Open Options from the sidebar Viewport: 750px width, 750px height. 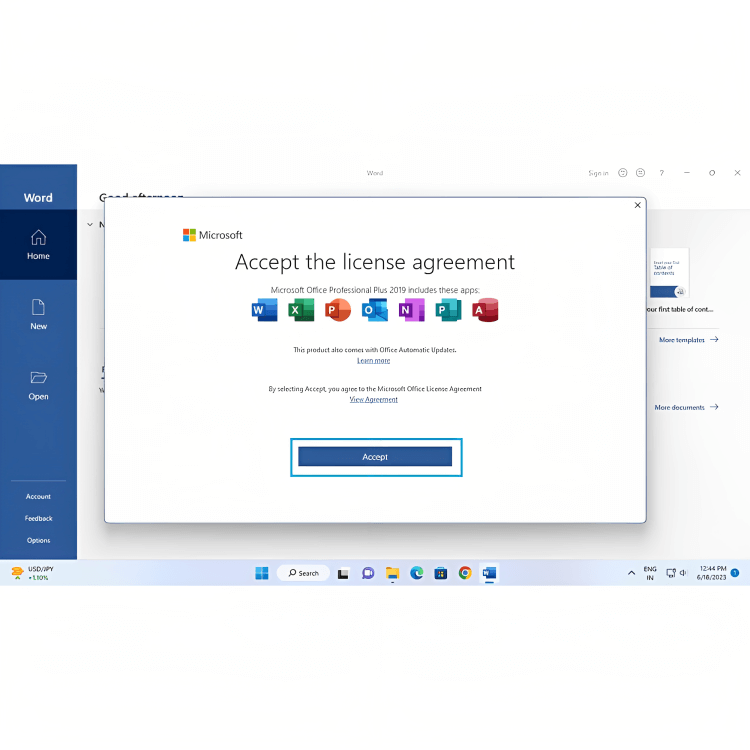pyautogui.click(x=38, y=540)
